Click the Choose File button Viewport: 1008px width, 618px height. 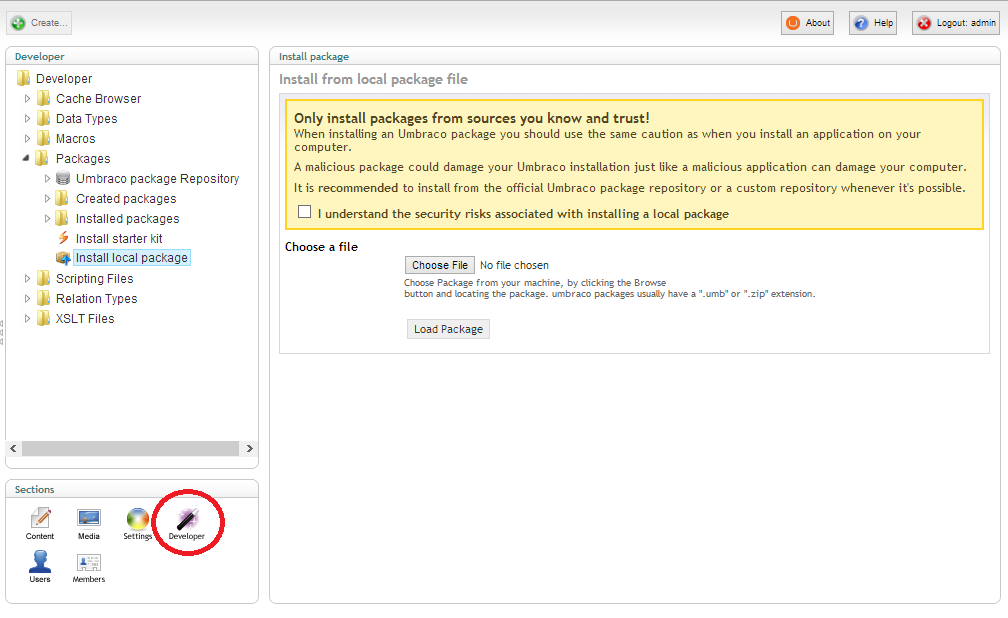pos(440,265)
